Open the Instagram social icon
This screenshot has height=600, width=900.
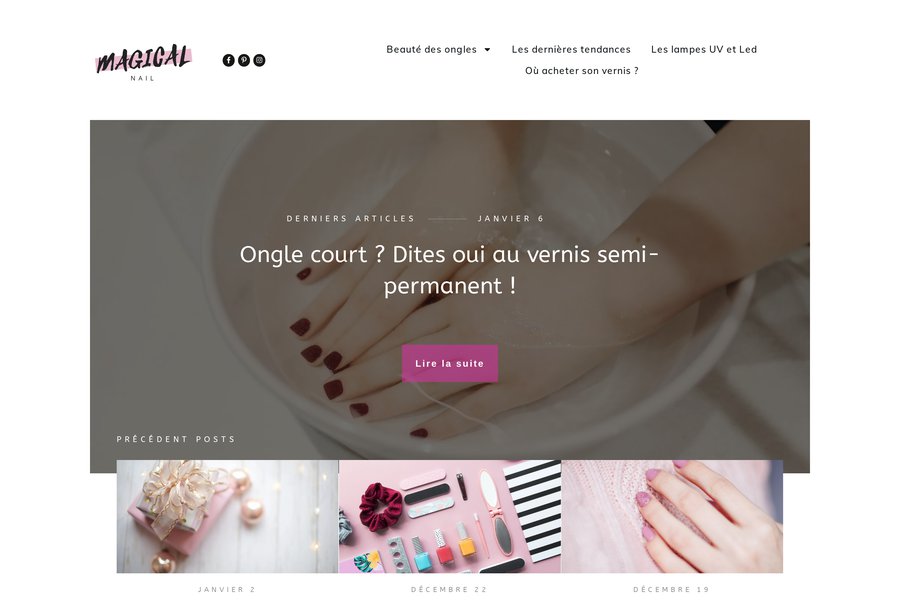pyautogui.click(x=259, y=60)
